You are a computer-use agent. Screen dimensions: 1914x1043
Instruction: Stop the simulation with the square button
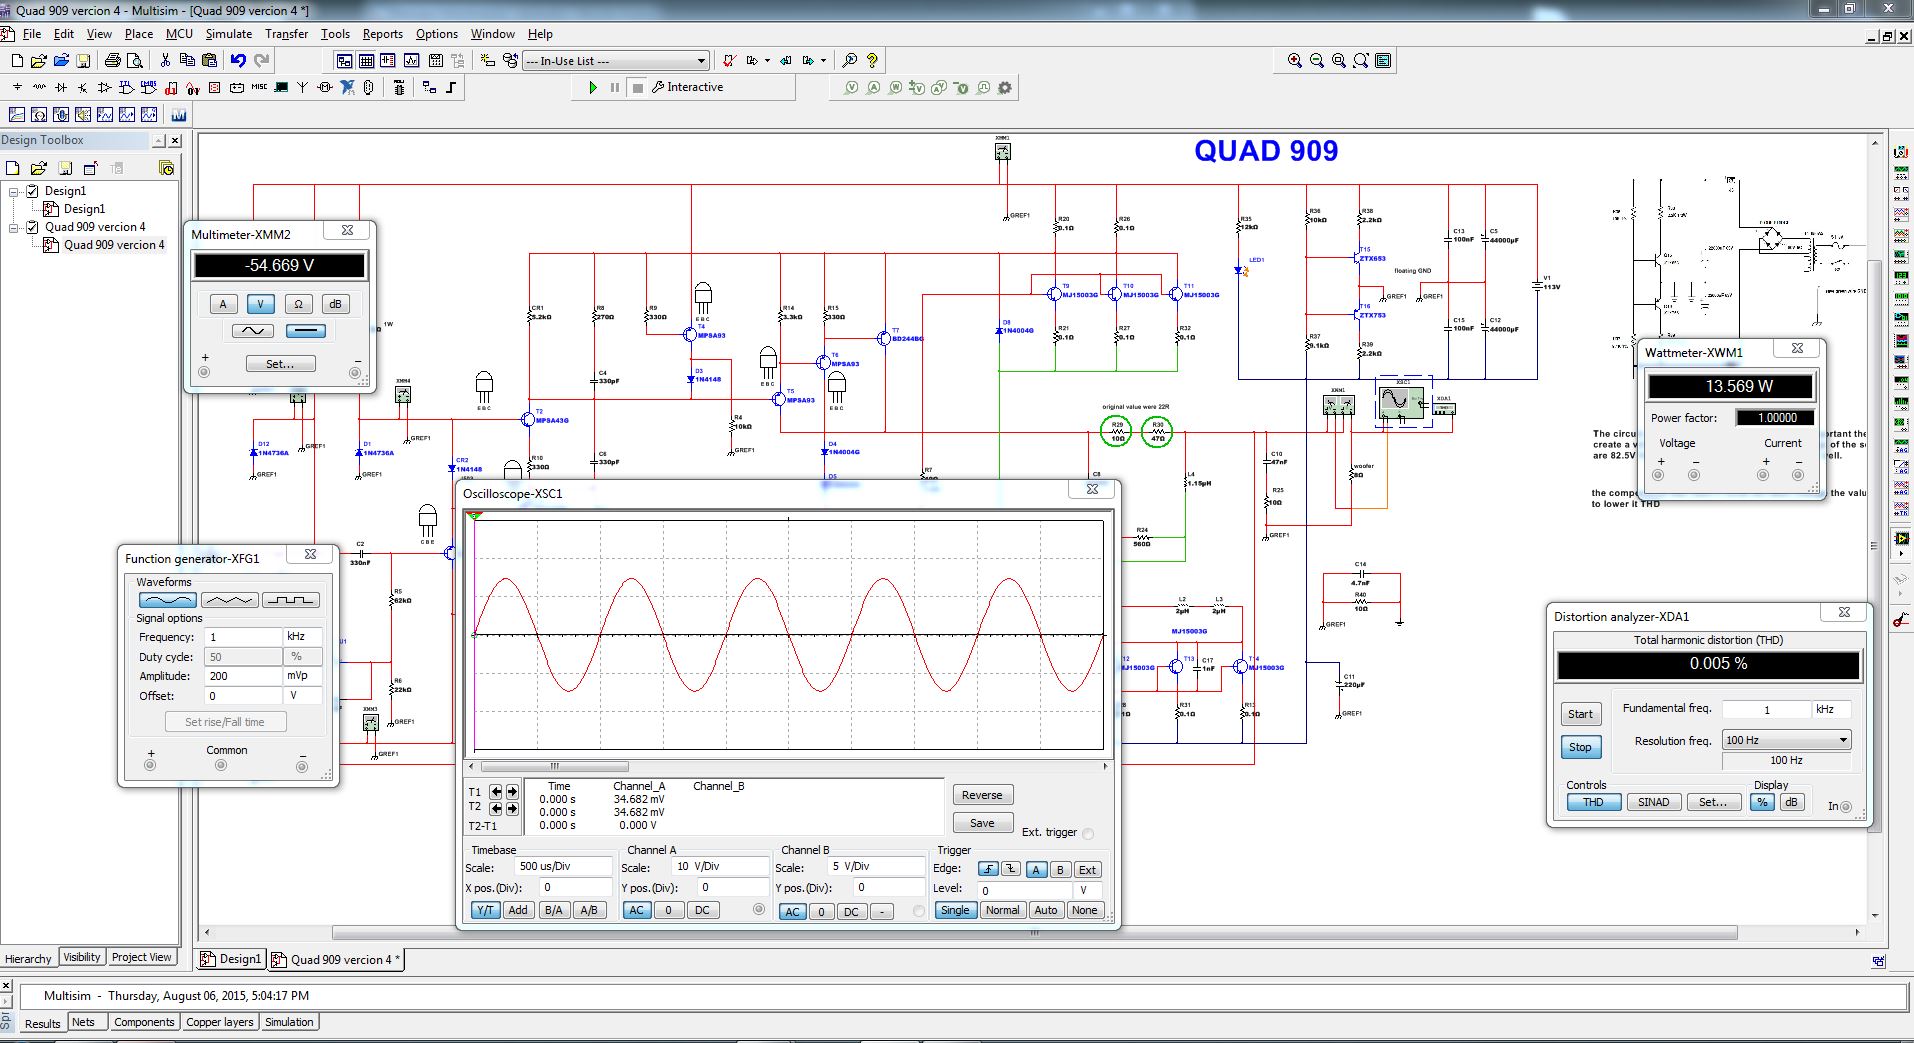pyautogui.click(x=638, y=87)
